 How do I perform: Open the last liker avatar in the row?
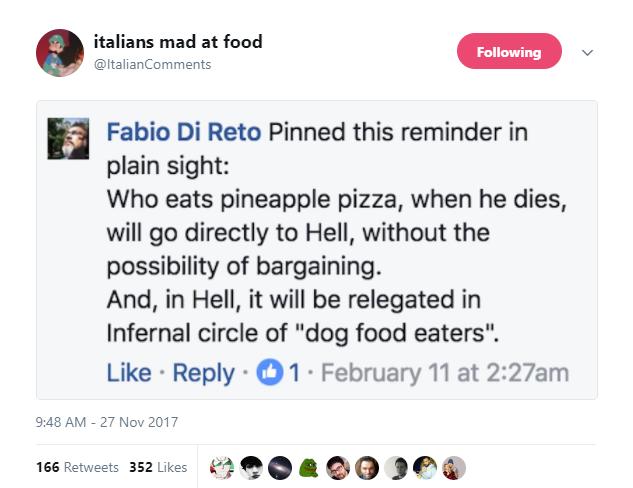tap(455, 467)
